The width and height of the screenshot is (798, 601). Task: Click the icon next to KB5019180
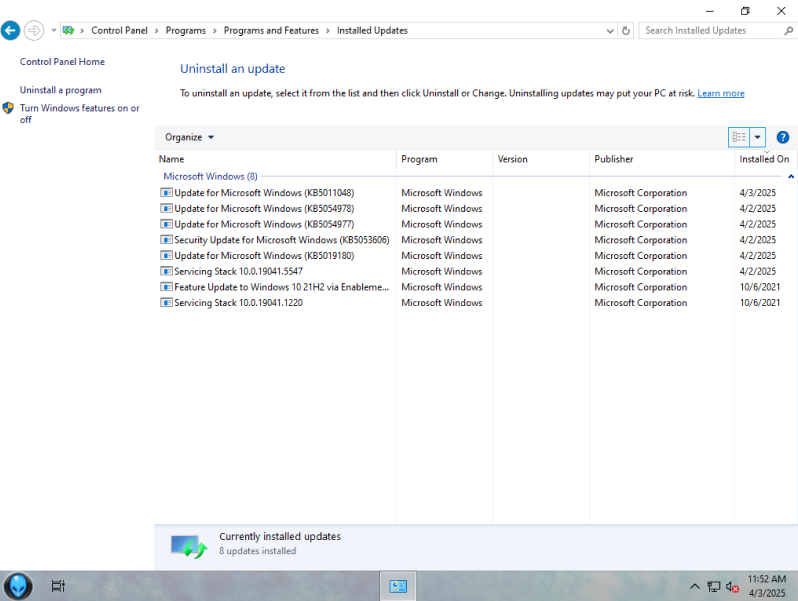click(x=166, y=255)
